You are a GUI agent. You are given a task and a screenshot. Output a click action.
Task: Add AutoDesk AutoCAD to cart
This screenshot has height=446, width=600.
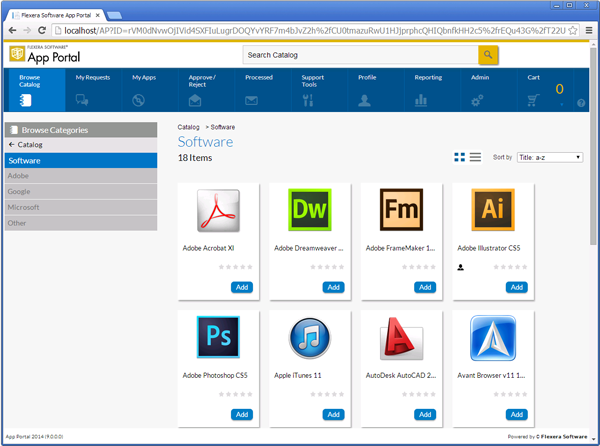425,415
